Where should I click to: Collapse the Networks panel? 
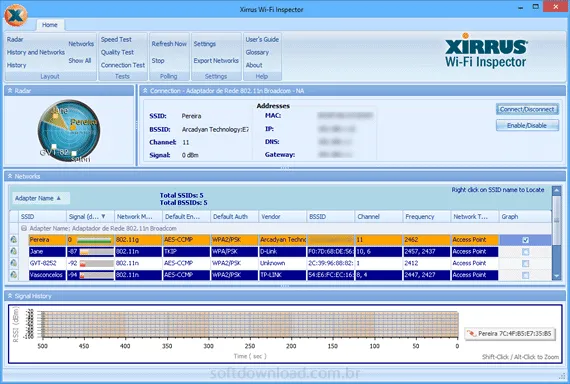pos(10,176)
